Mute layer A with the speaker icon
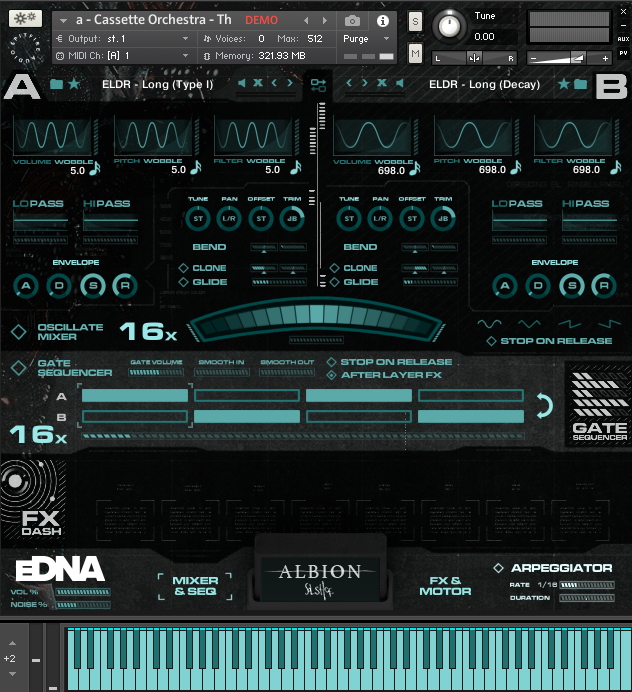This screenshot has width=632, height=692. pos(241,83)
